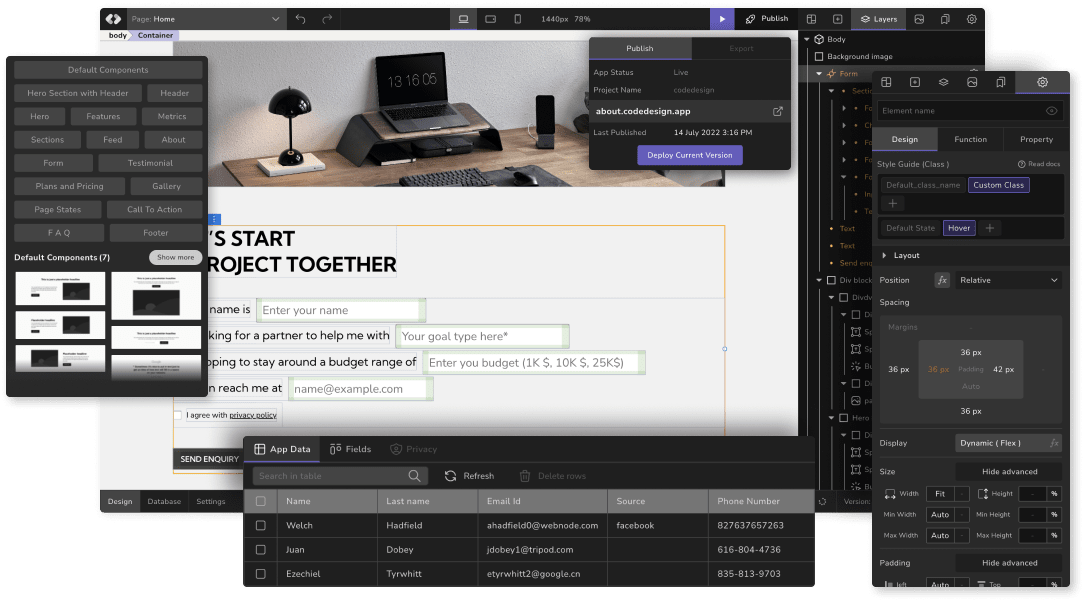Viewport: 1084px width, 601px height.
Task: Open the Page: Home dropdown
Action: pos(205,19)
